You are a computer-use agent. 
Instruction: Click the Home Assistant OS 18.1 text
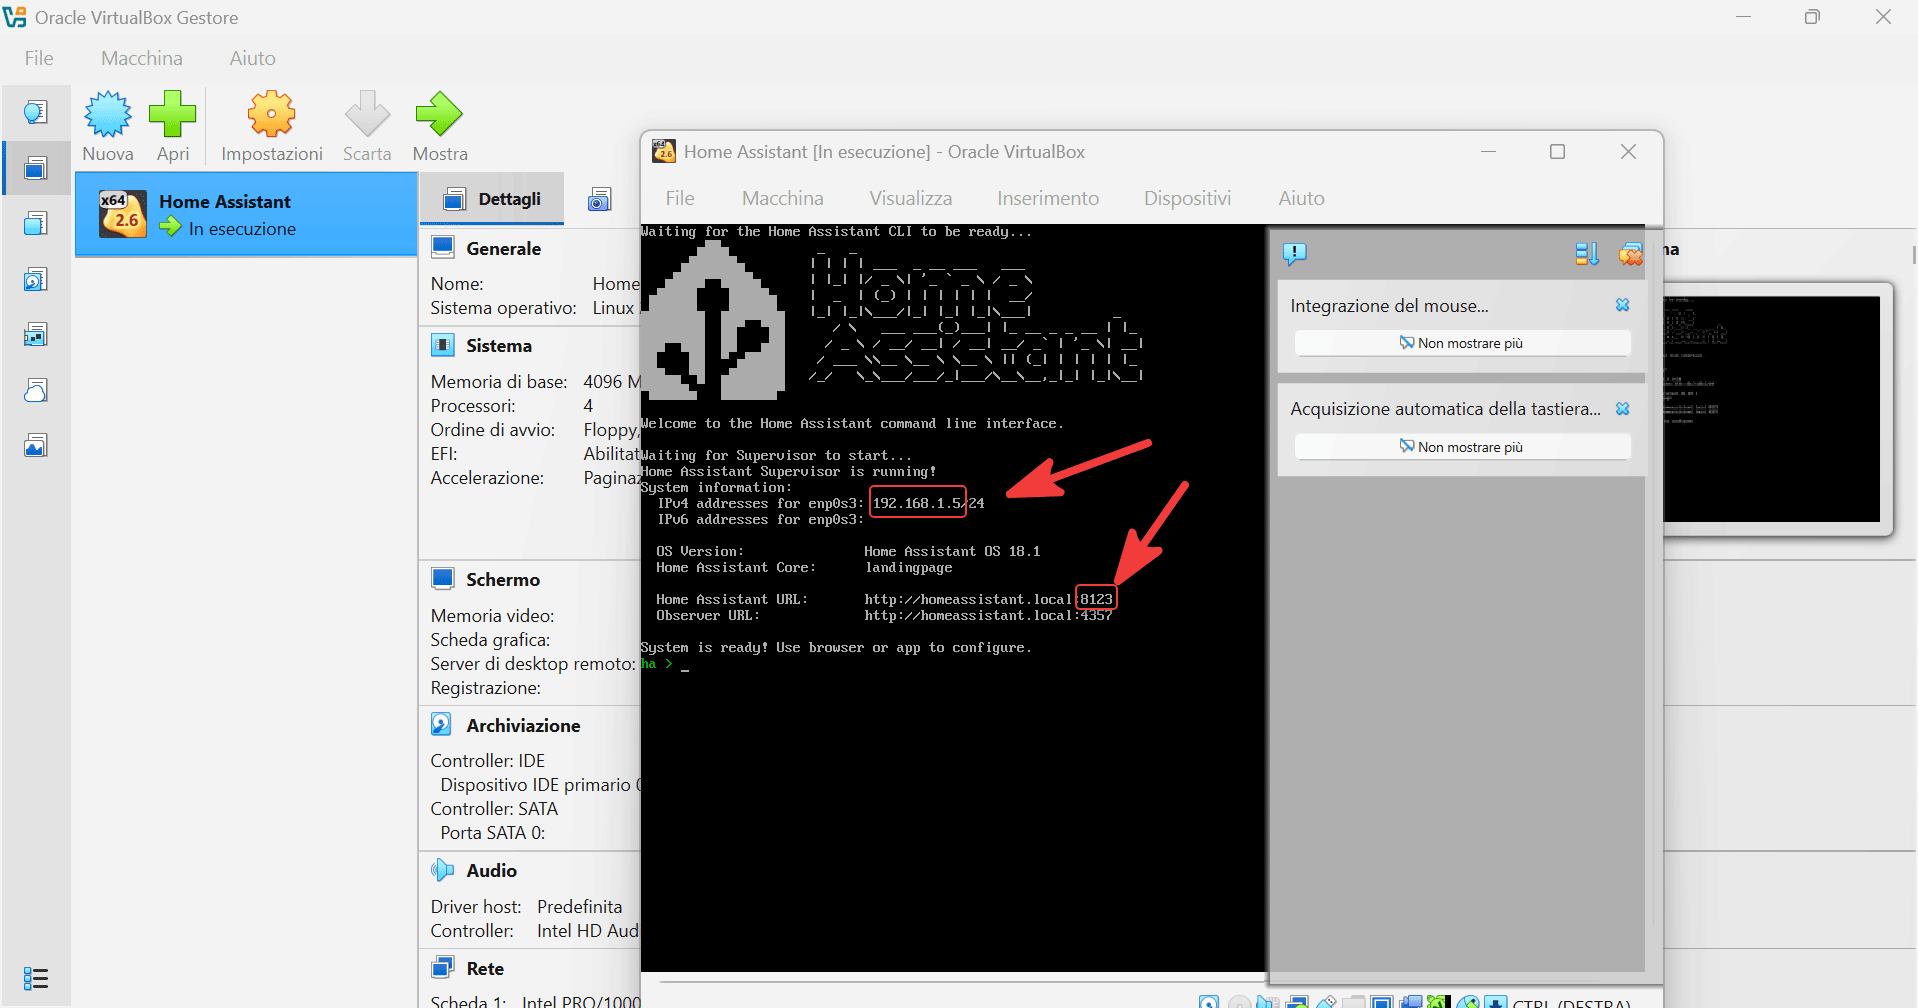click(x=952, y=551)
